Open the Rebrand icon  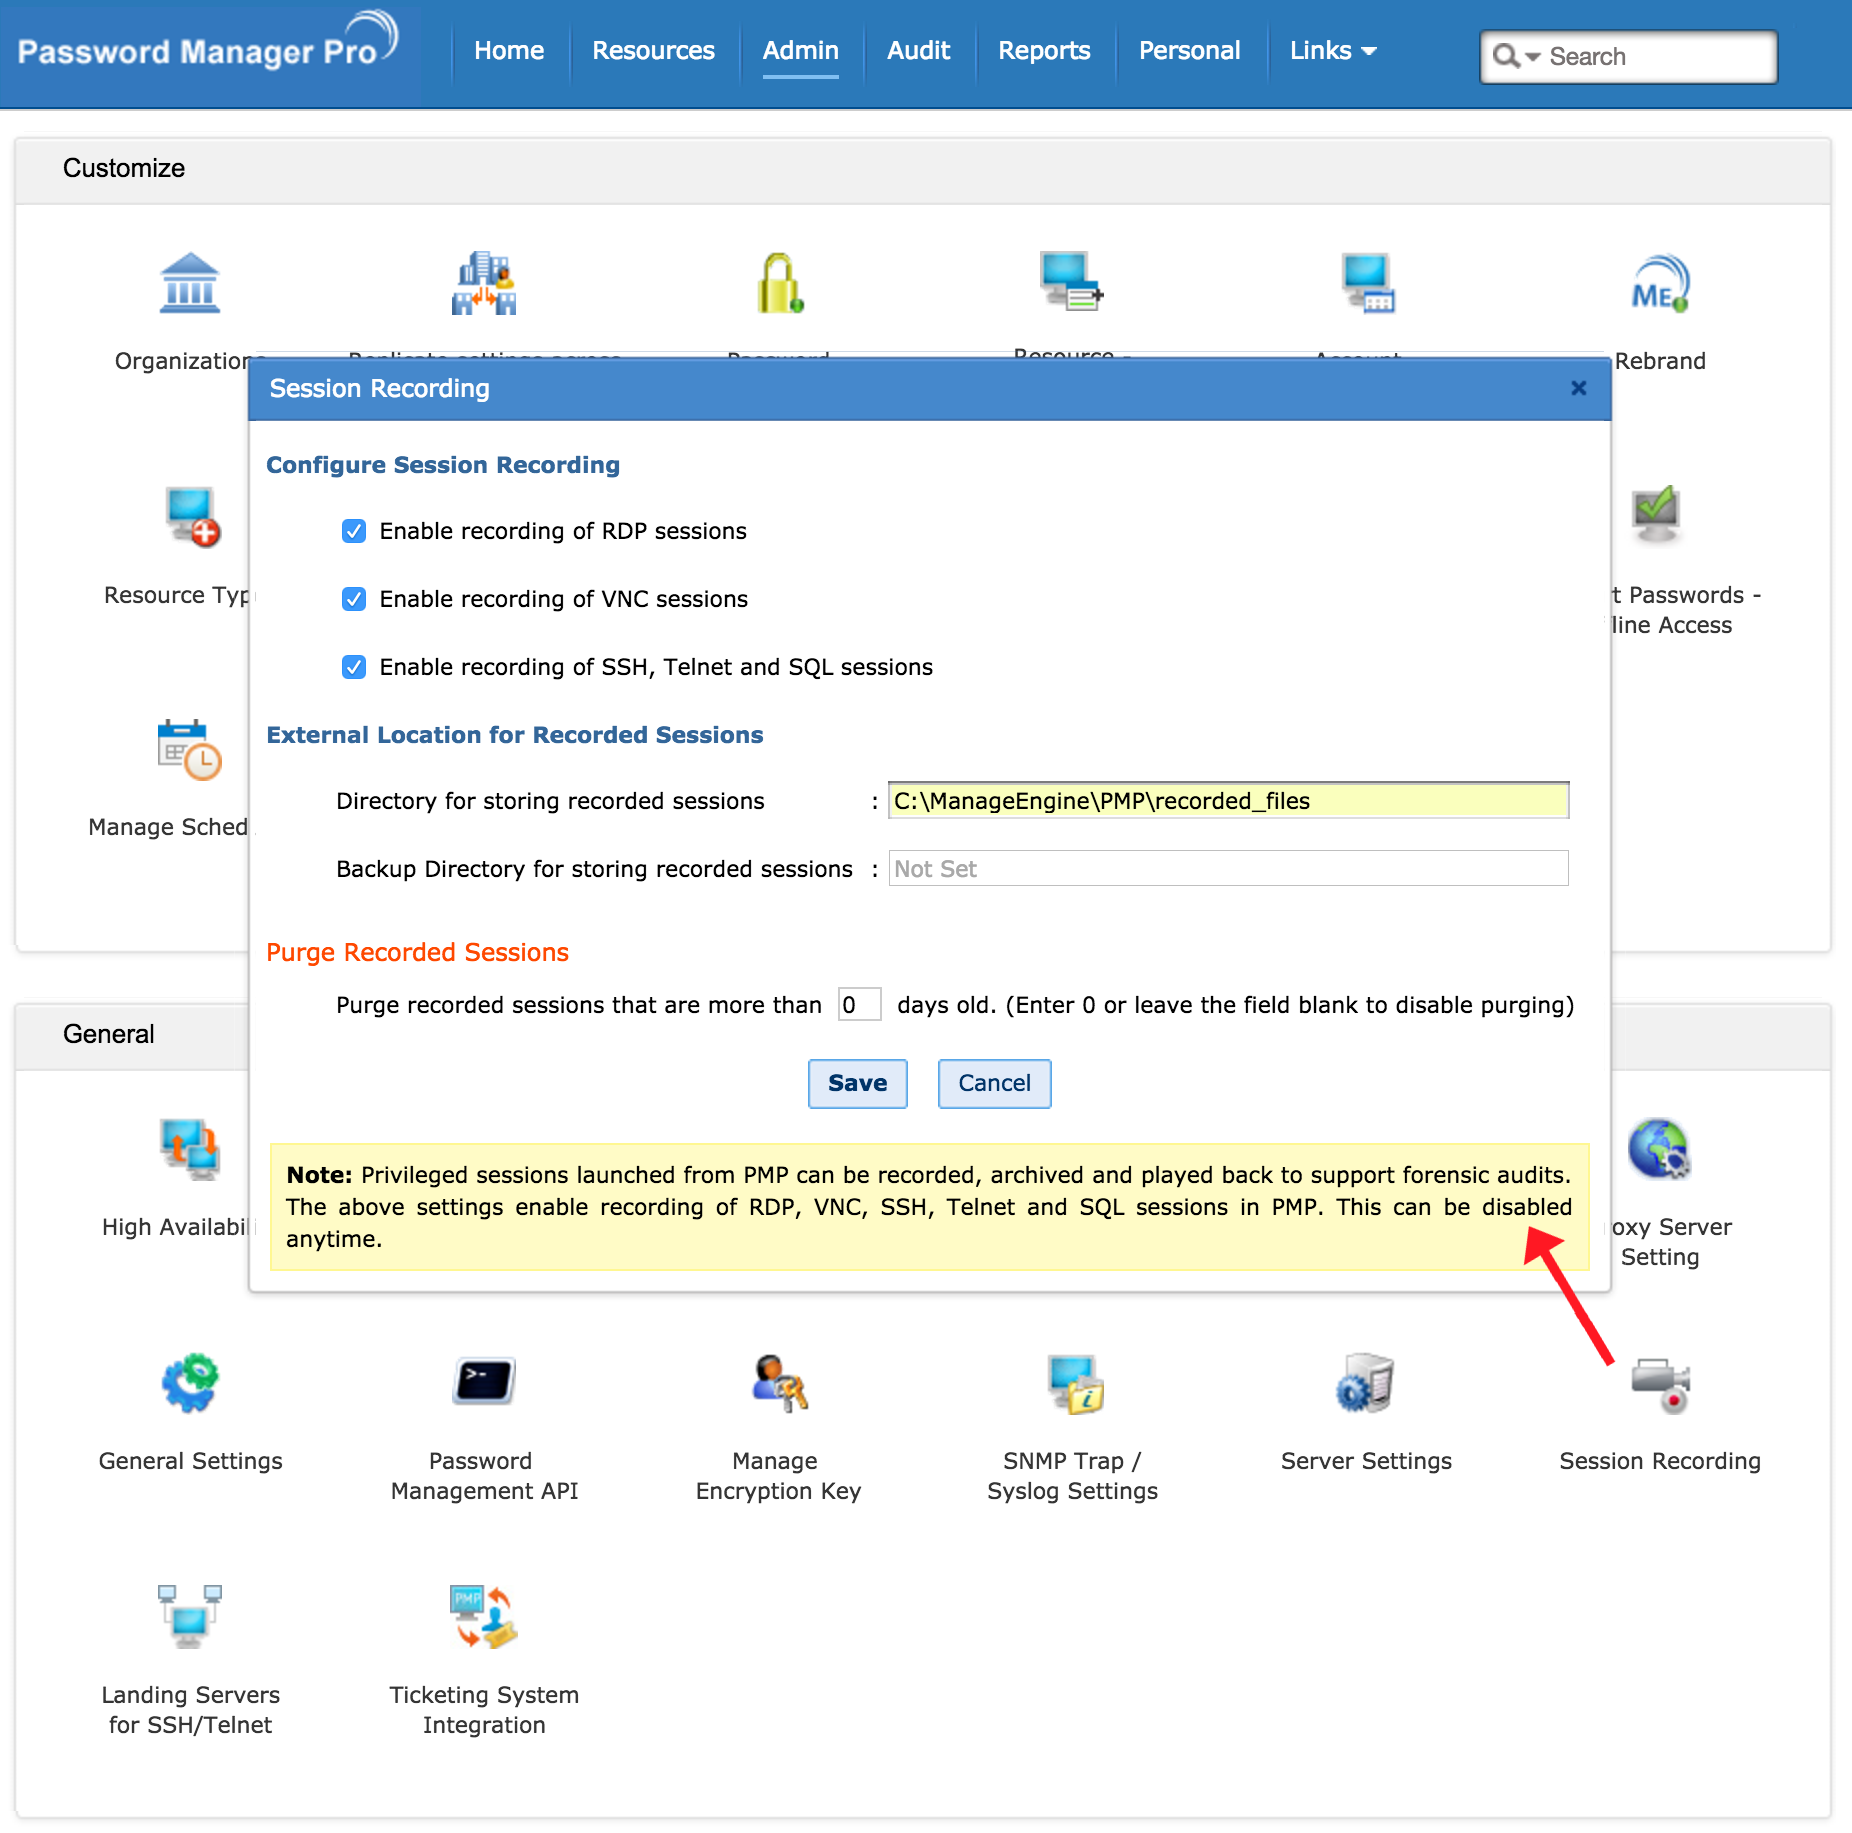pyautogui.click(x=1660, y=284)
